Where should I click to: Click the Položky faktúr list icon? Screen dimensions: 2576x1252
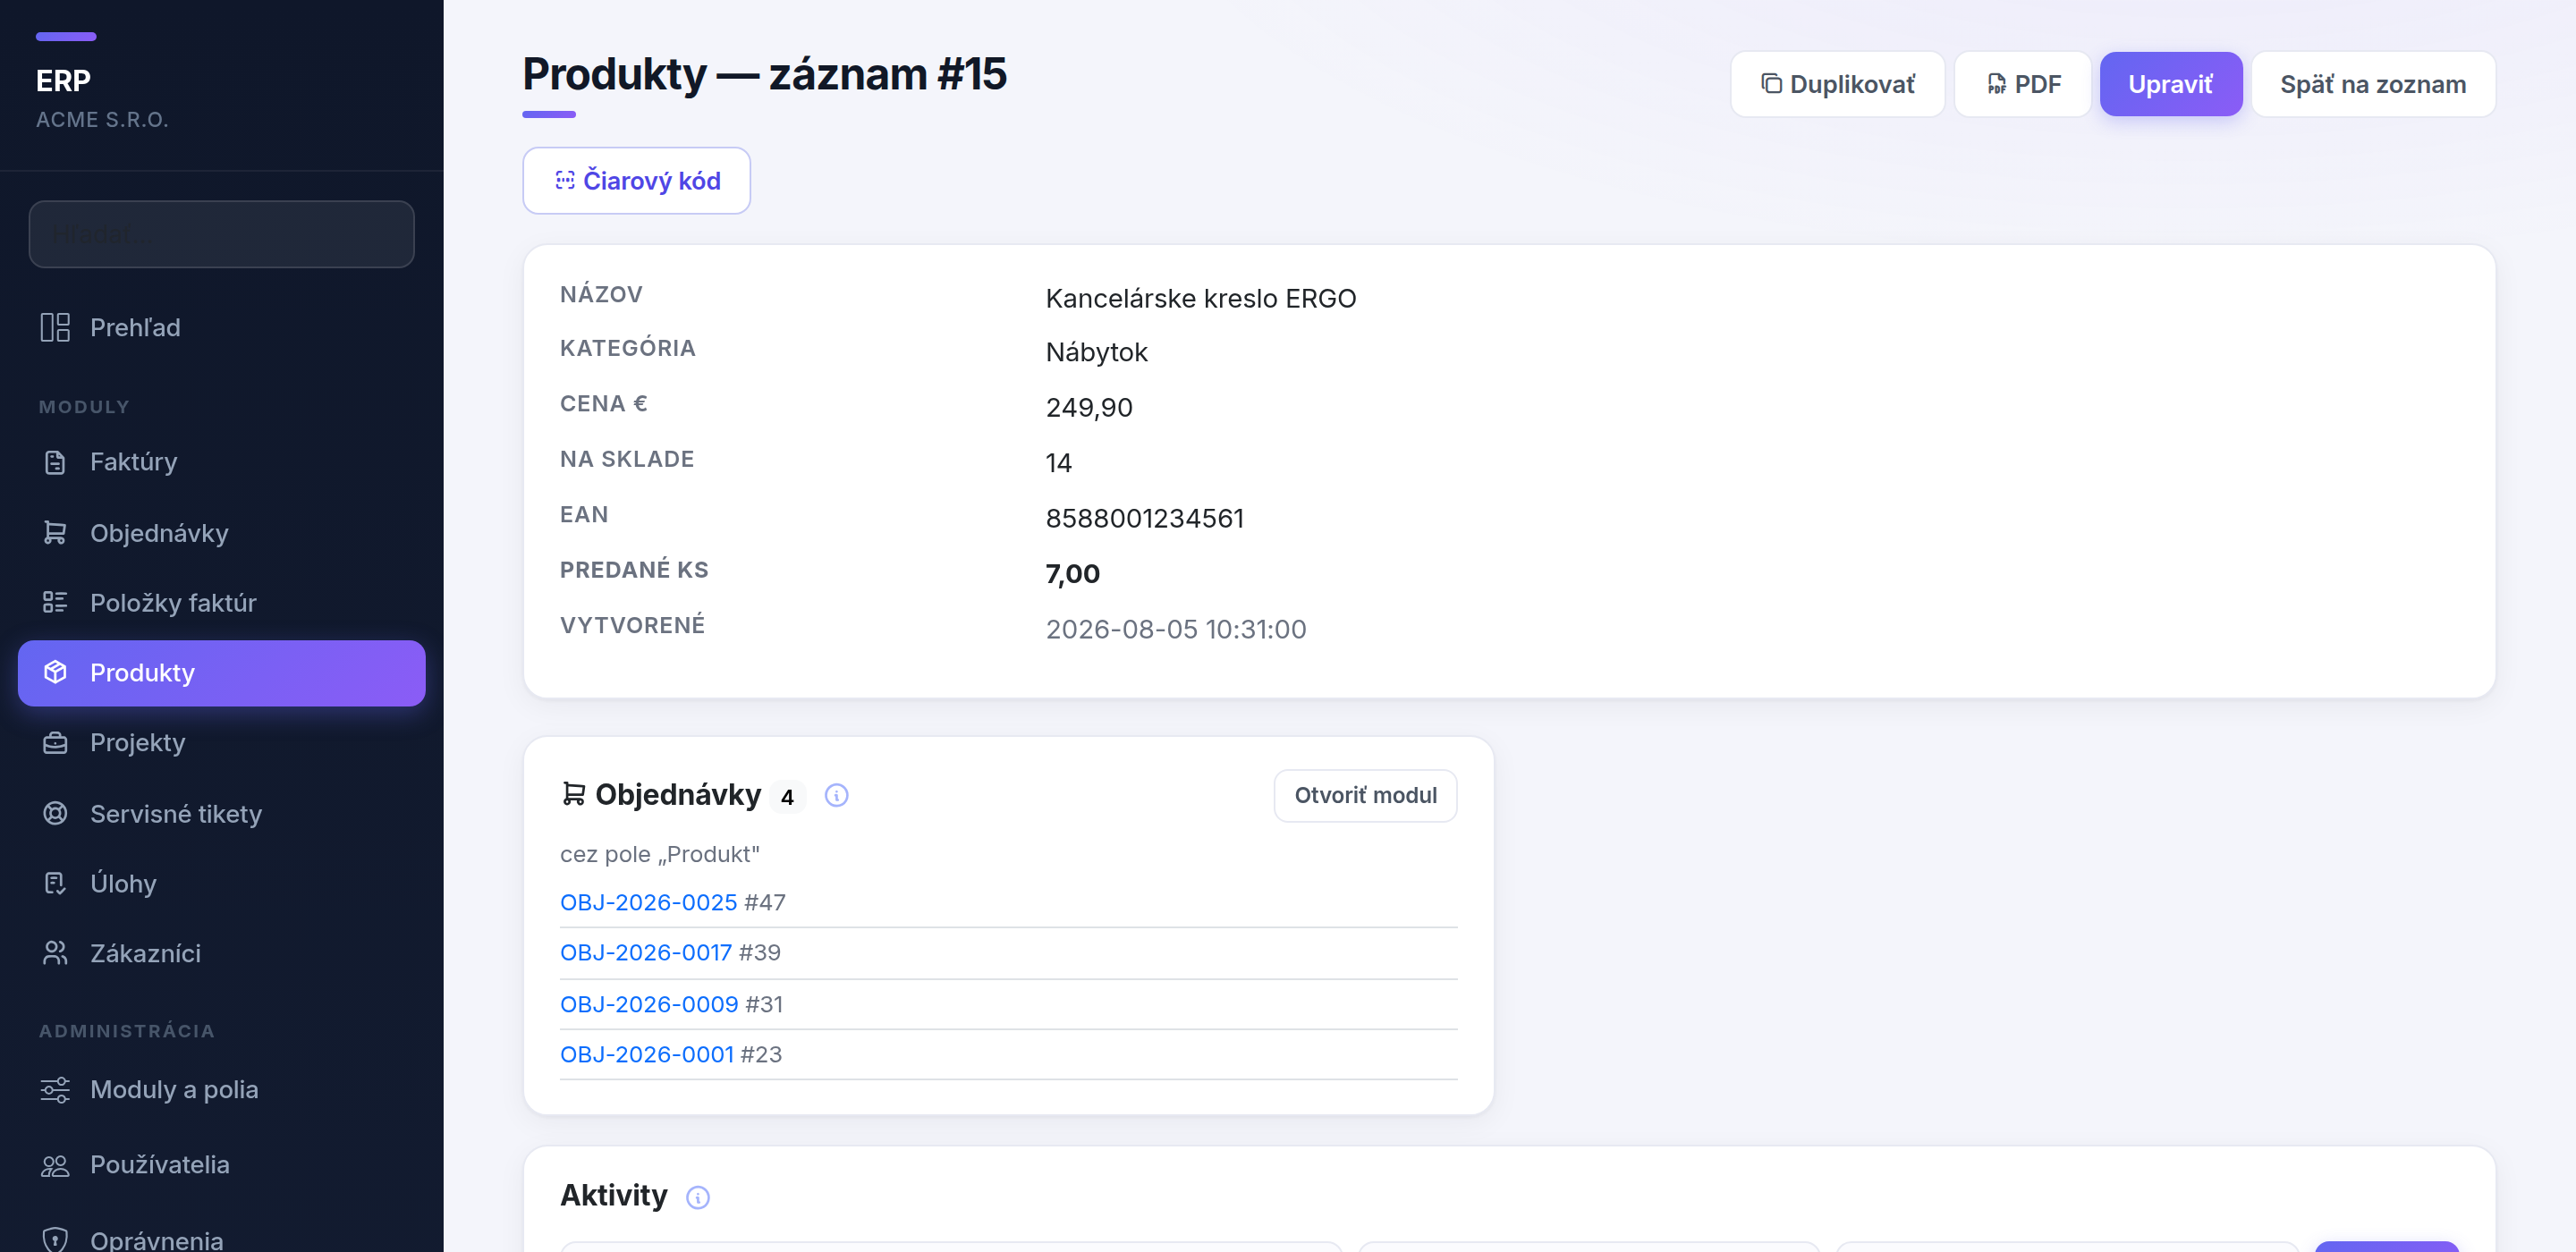(55, 602)
